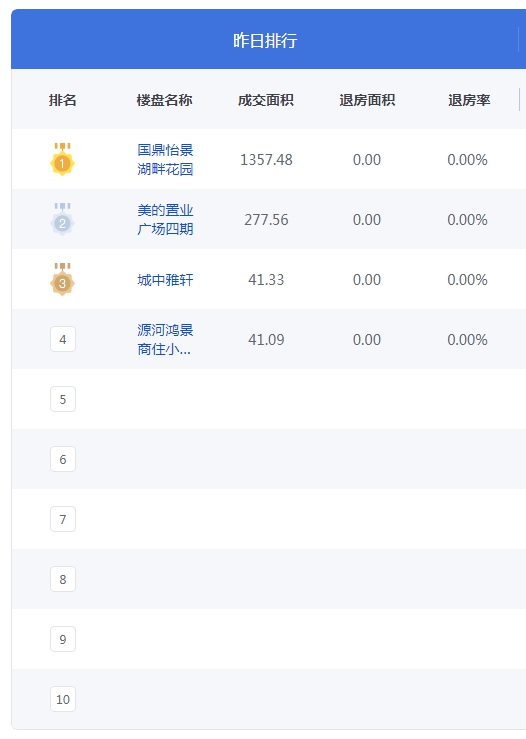
Task: Click 0.00% refund rate in 源河鸿景 row
Action: coord(468,339)
